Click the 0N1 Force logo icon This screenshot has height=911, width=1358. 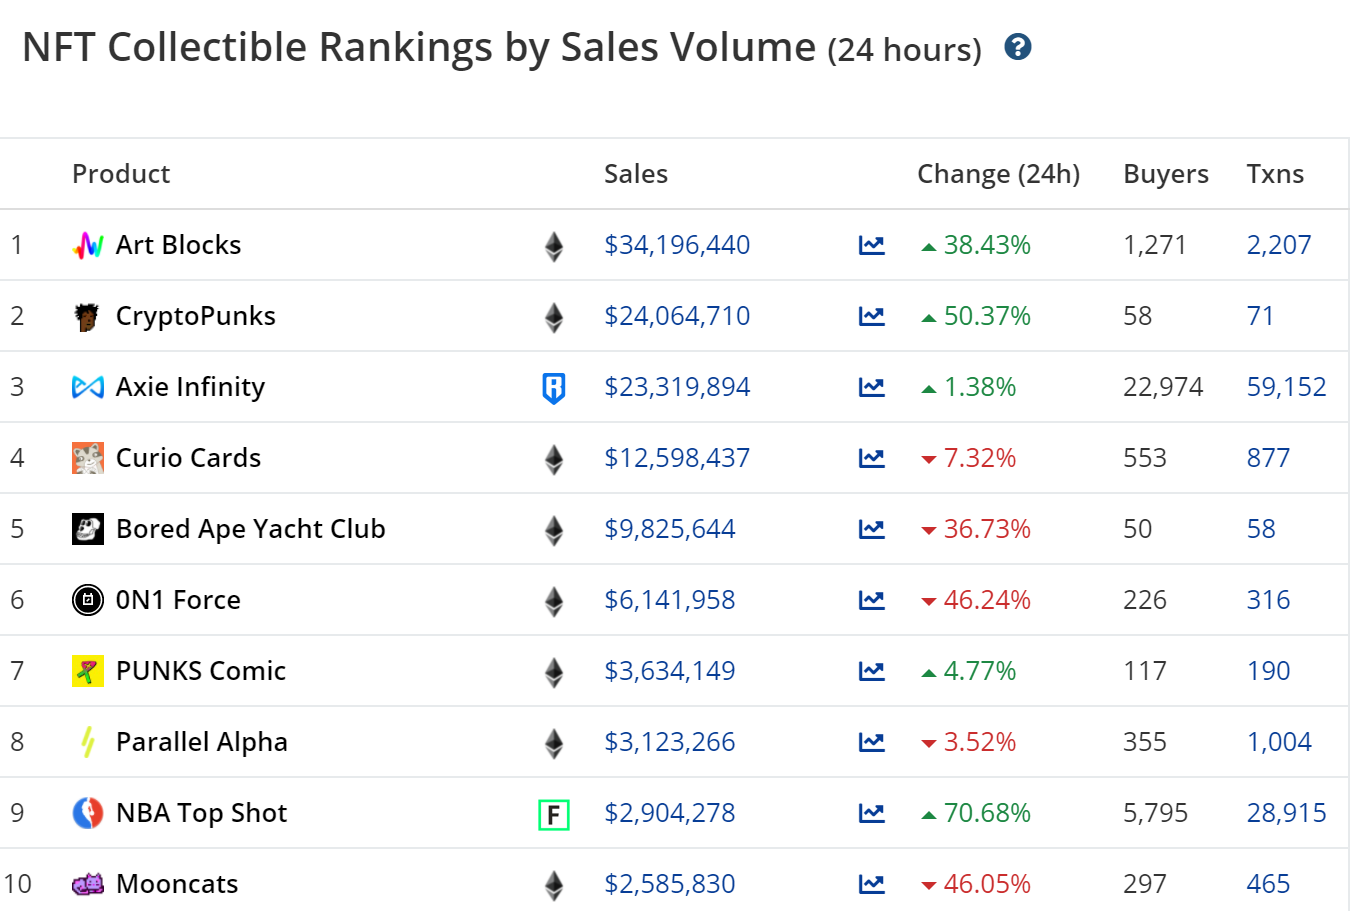(x=88, y=600)
